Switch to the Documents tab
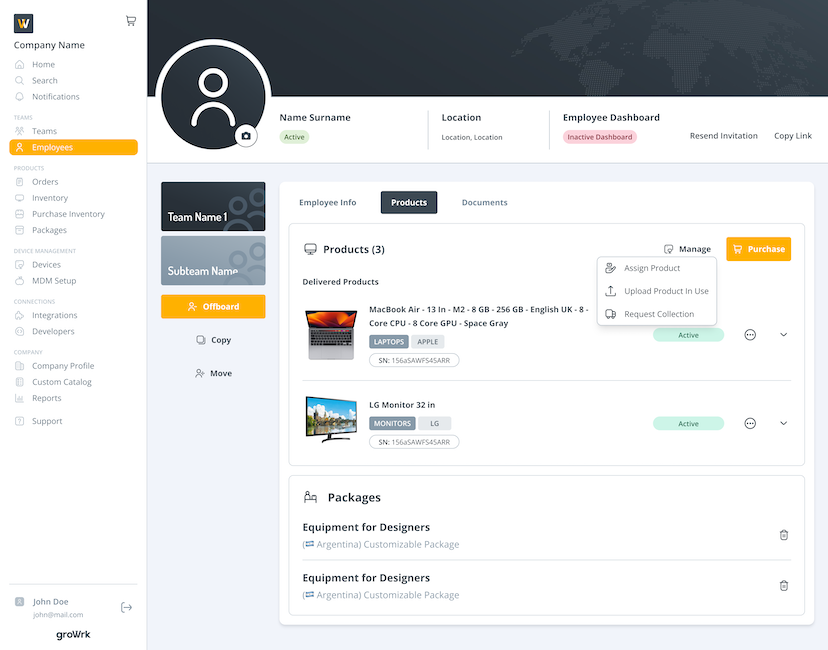Image resolution: width=828 pixels, height=650 pixels. click(x=484, y=202)
